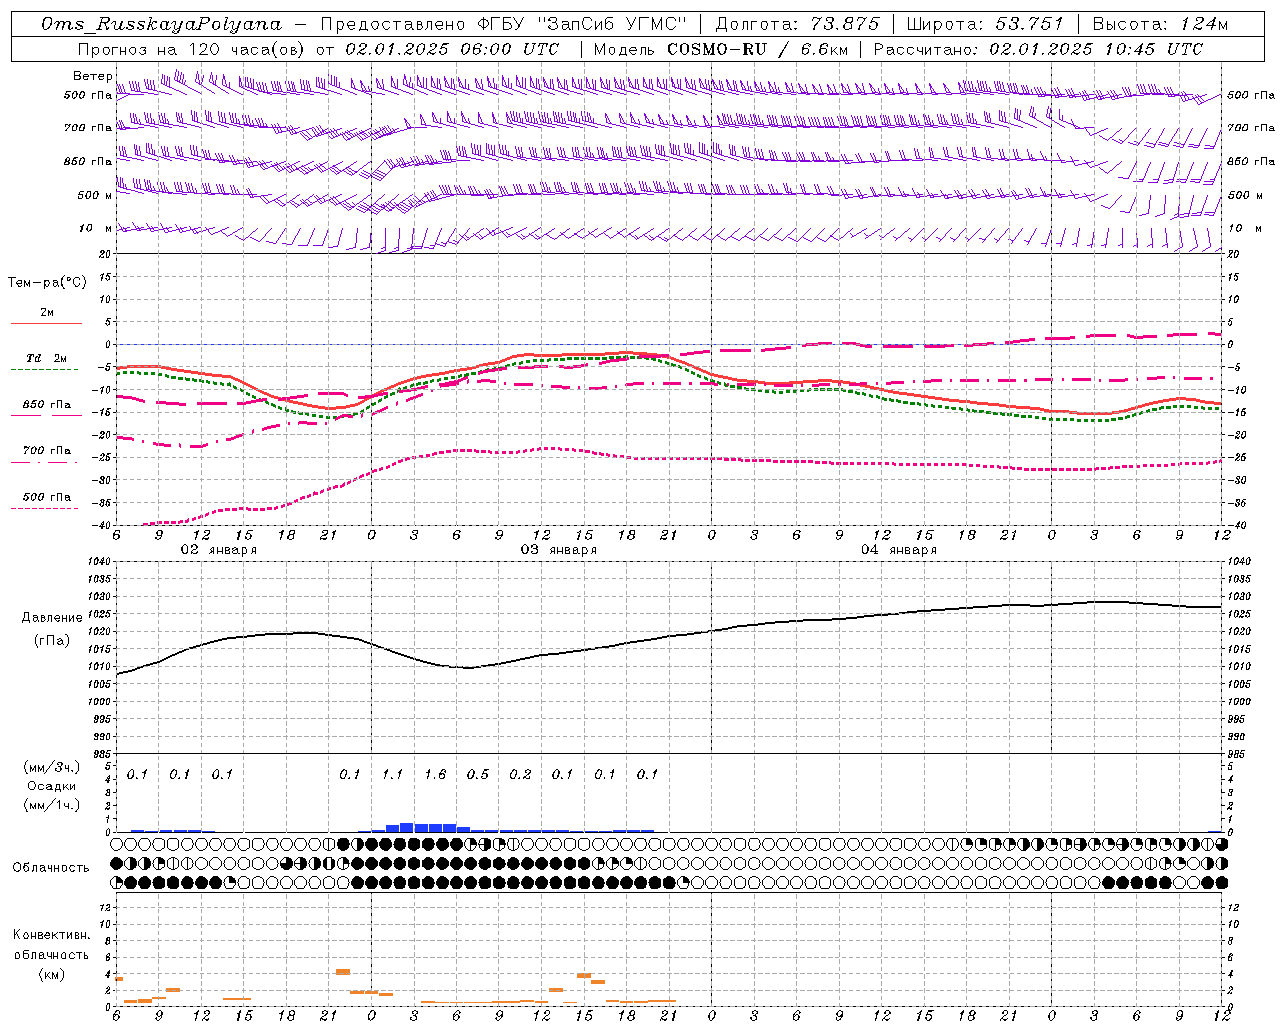Click the station name Oms_RusskayaPolyana in header
This screenshot has height=1024, width=1280.
click(162, 24)
